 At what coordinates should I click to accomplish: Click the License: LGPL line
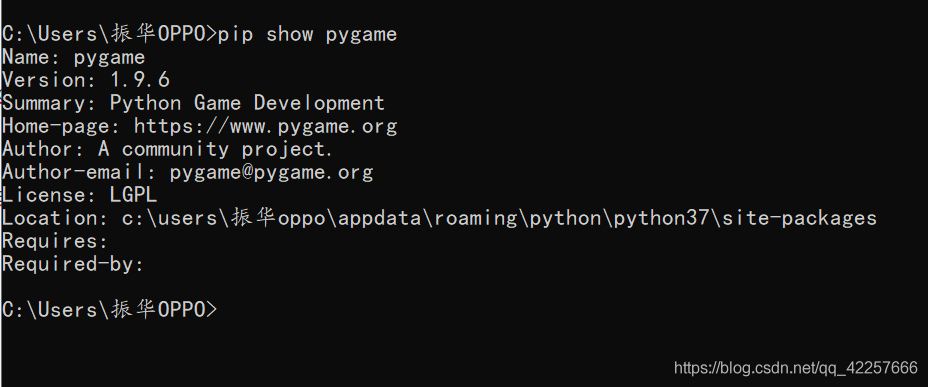[x=79, y=195]
